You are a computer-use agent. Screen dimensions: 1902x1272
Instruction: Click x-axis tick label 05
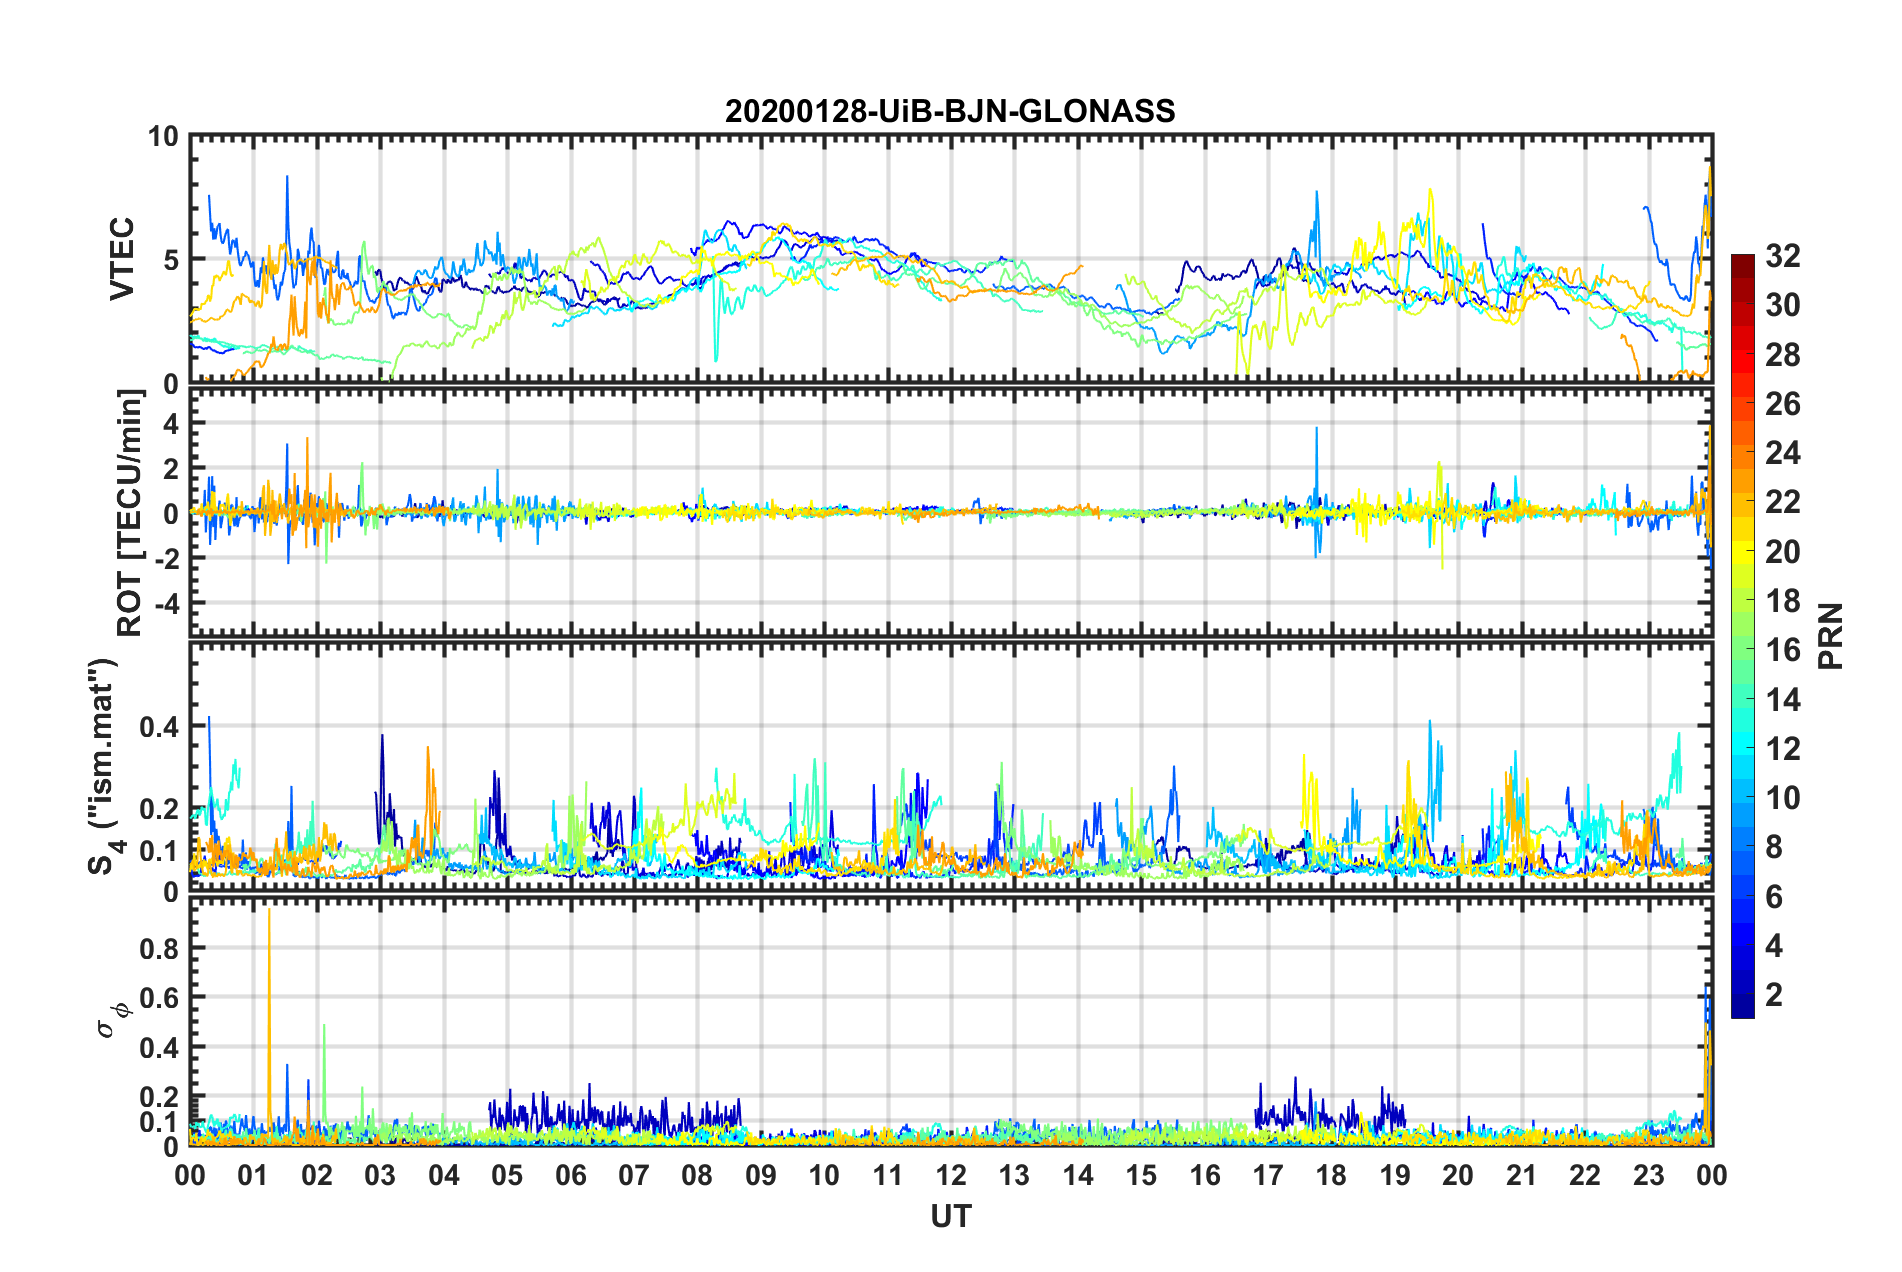tap(507, 1175)
